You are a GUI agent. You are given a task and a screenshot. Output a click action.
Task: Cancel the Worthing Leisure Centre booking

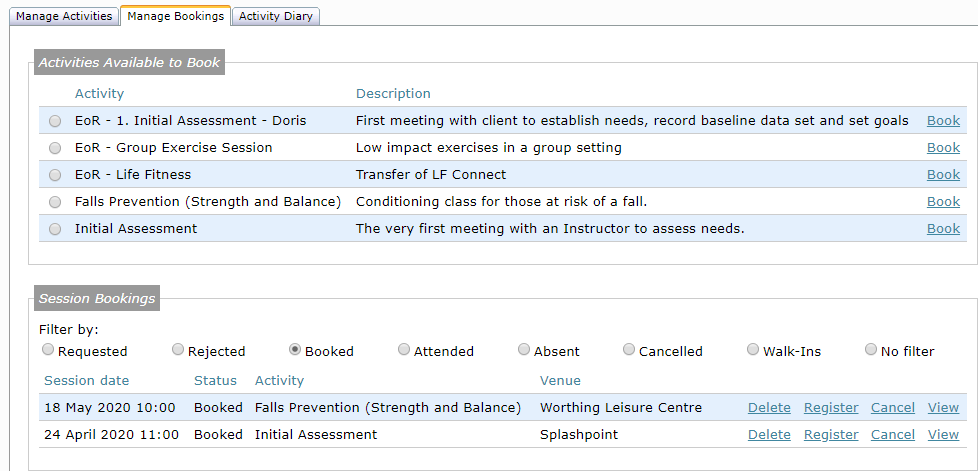click(x=893, y=408)
